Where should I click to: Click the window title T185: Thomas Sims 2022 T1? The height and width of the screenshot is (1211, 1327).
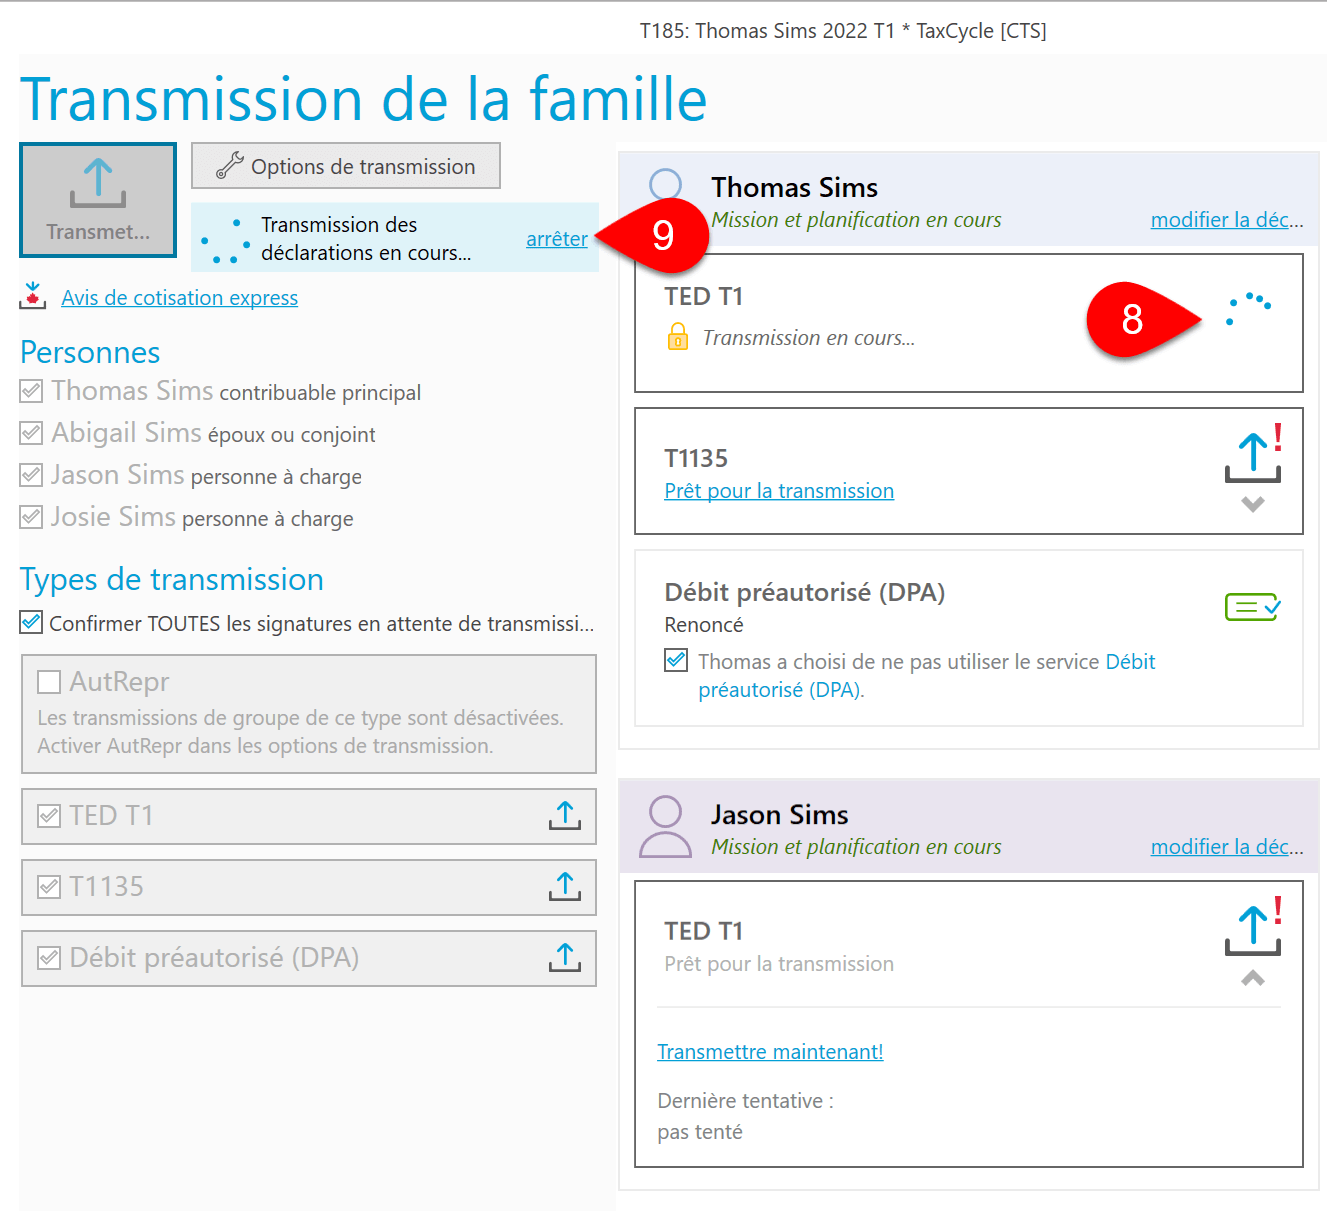point(843,31)
